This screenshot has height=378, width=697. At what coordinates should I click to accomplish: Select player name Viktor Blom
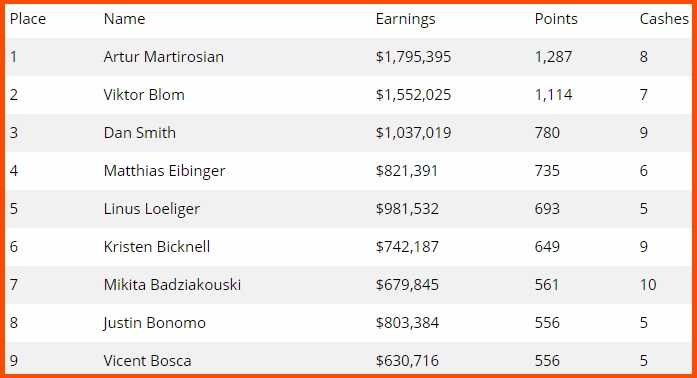(x=144, y=95)
